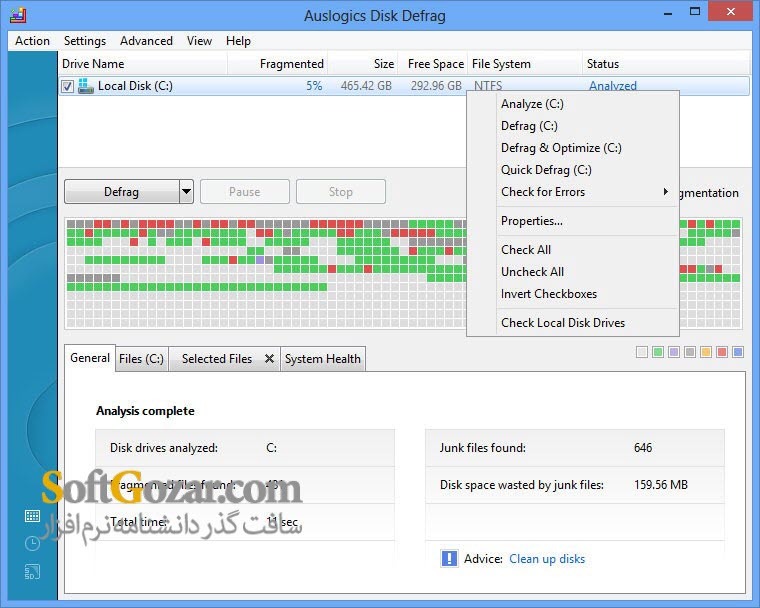This screenshot has height=608, width=760.
Task: Select Invert Checkboxes menu entry
Action: click(549, 294)
